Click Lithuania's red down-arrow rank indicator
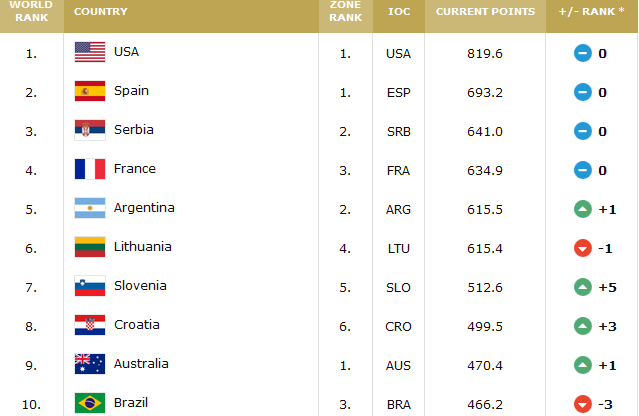This screenshot has width=639, height=416. tap(583, 247)
